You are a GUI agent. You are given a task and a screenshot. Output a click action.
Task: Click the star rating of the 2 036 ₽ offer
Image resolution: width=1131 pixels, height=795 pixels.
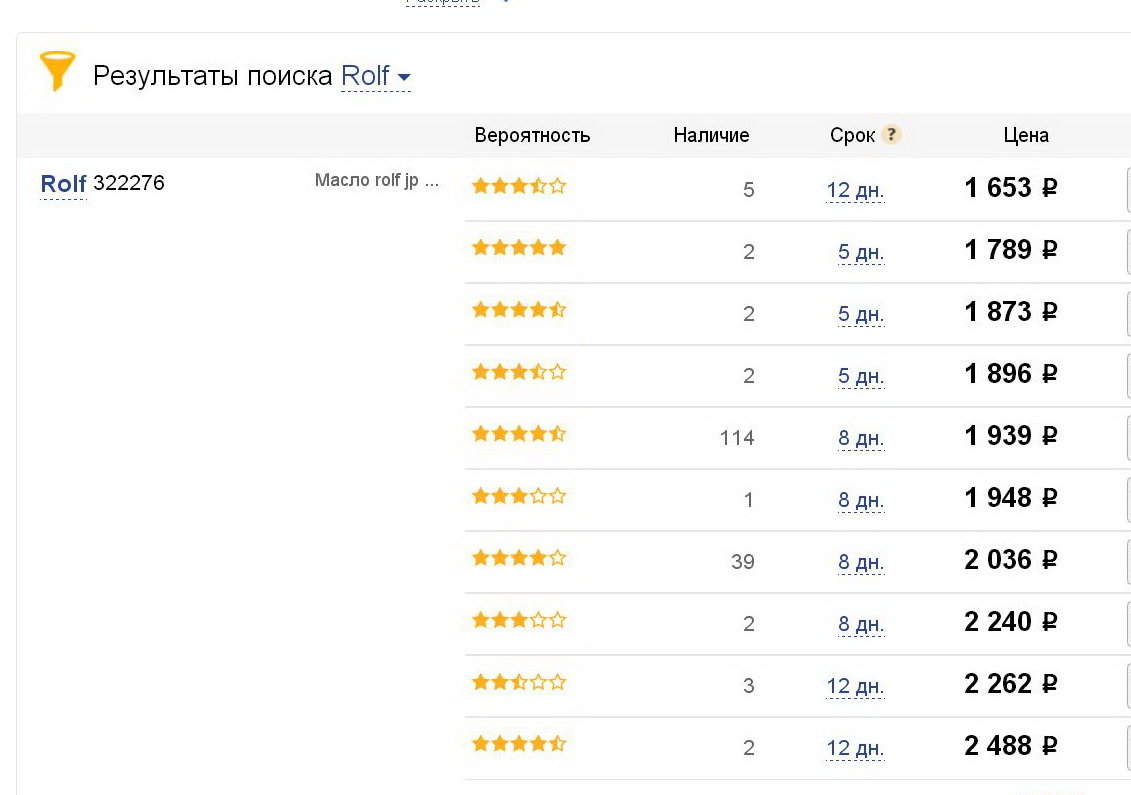tap(519, 558)
